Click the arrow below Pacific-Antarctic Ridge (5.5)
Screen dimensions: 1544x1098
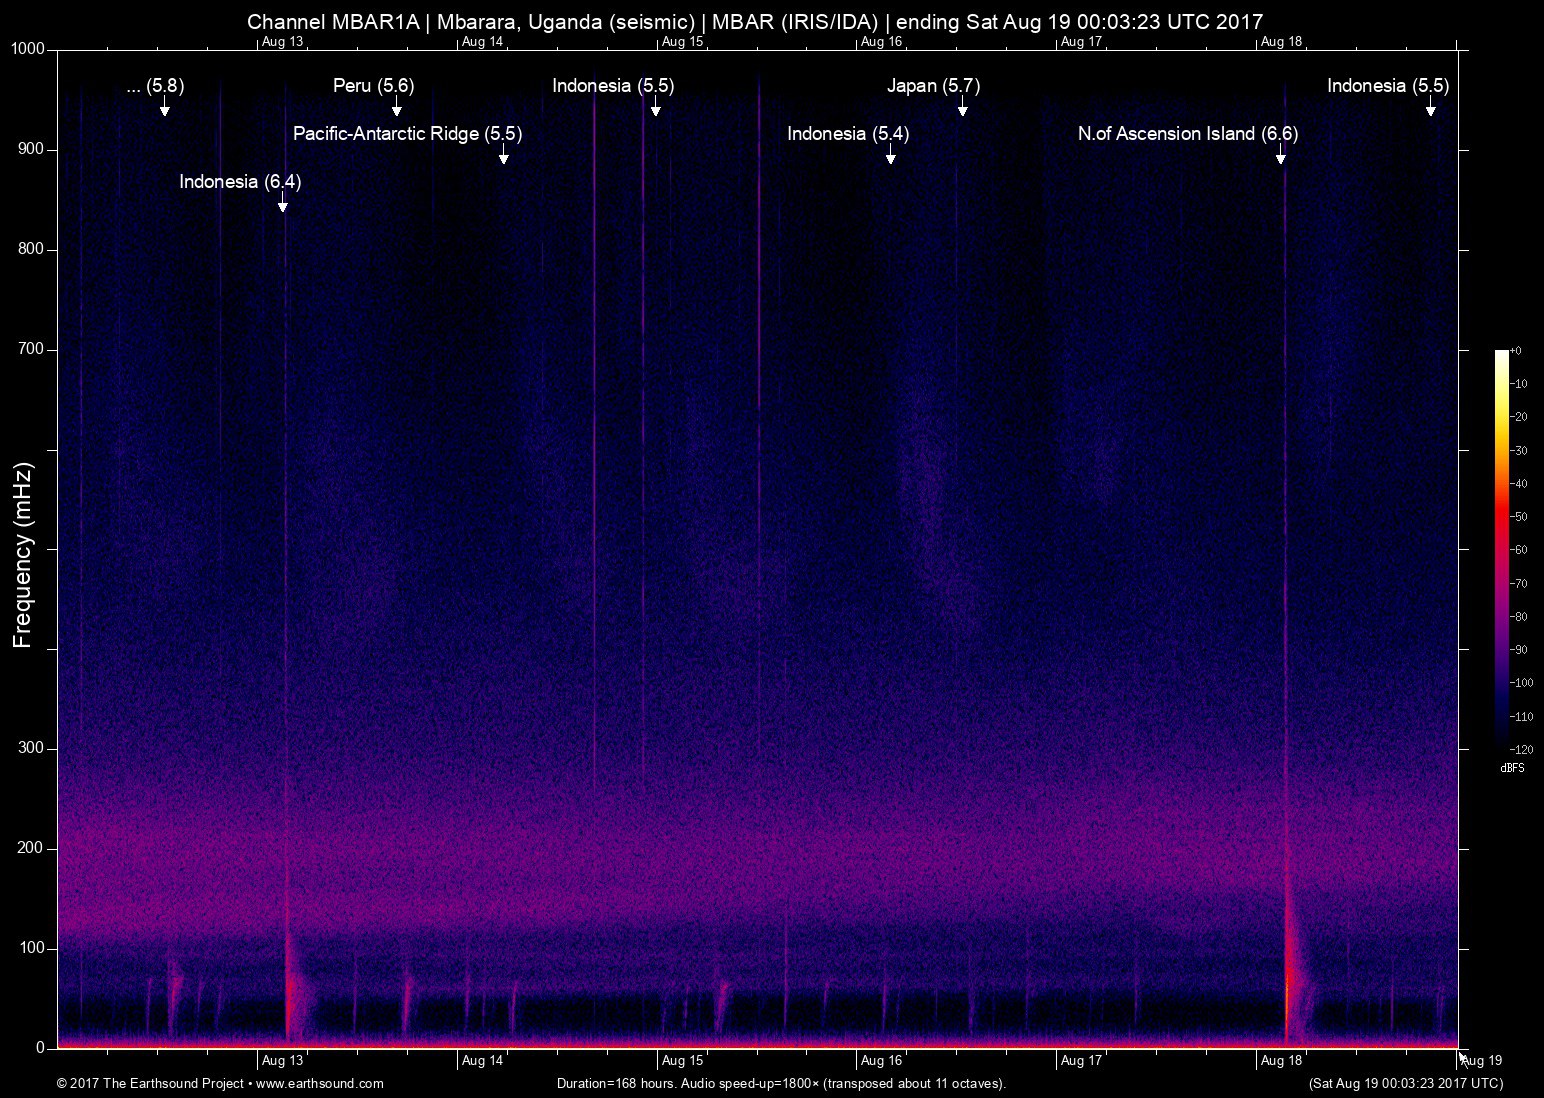504,157
